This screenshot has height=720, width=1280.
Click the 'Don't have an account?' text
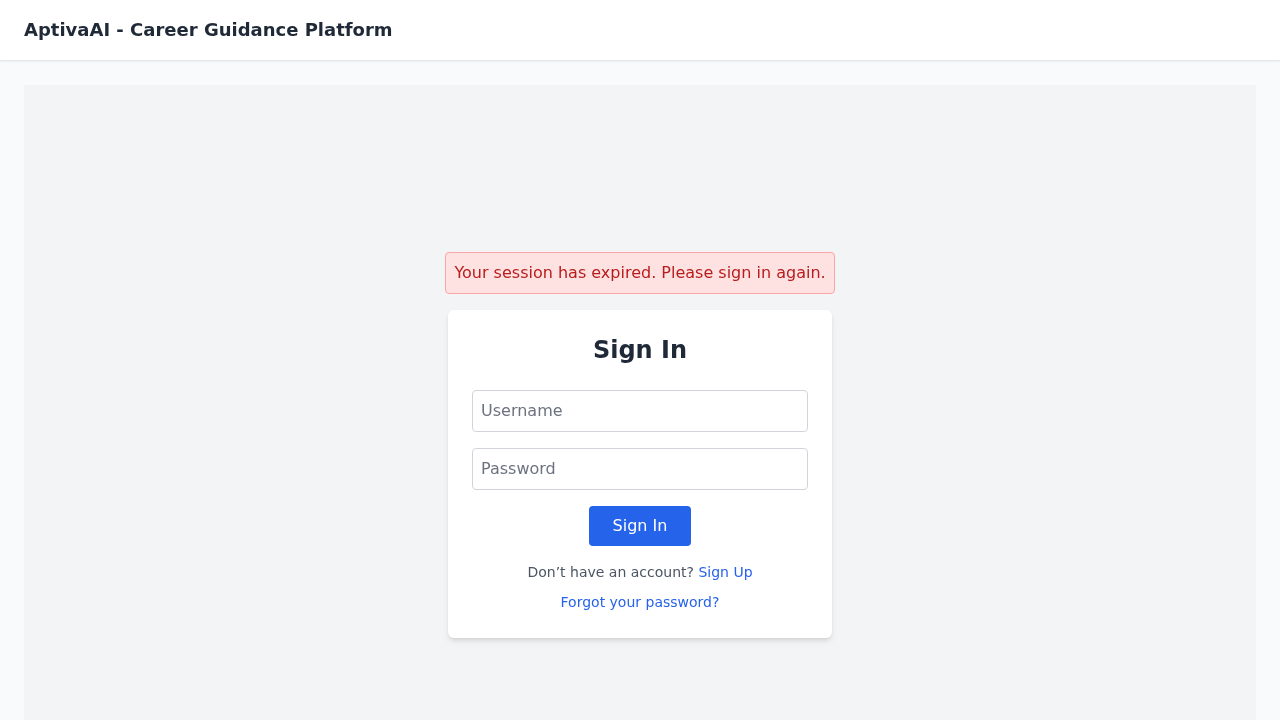(610, 572)
